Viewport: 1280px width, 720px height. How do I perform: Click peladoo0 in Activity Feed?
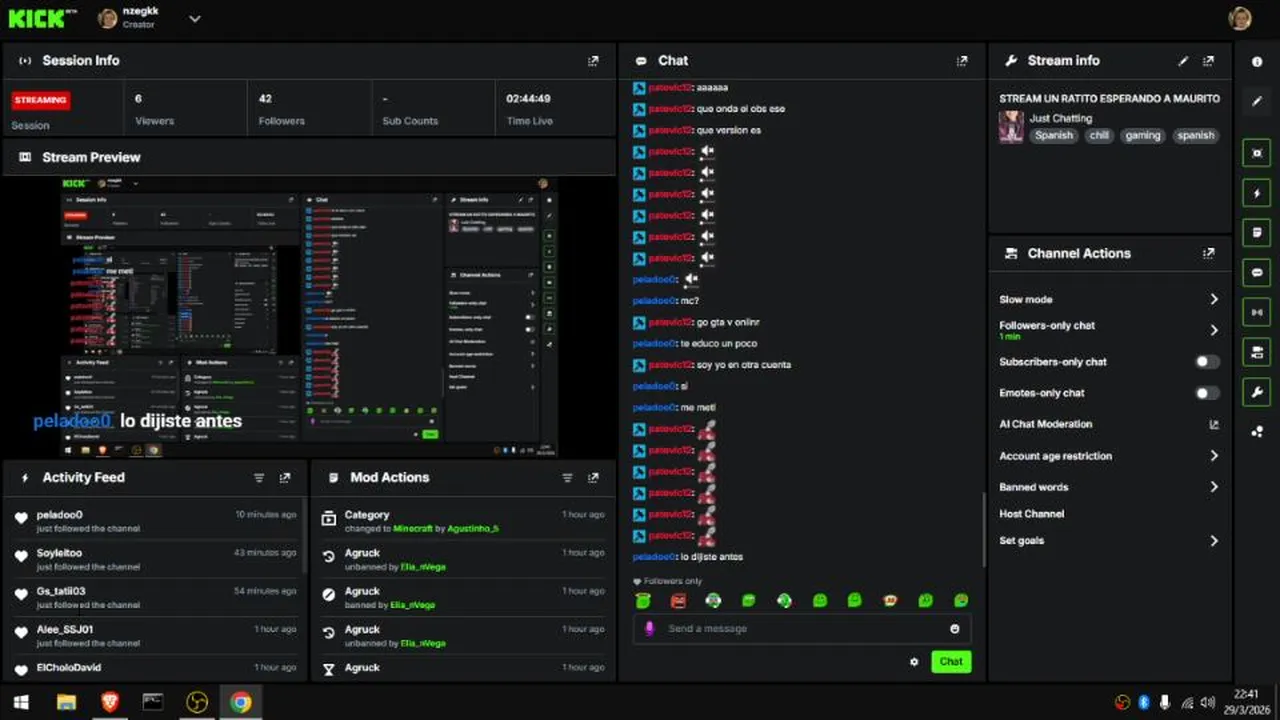pyautogui.click(x=59, y=515)
